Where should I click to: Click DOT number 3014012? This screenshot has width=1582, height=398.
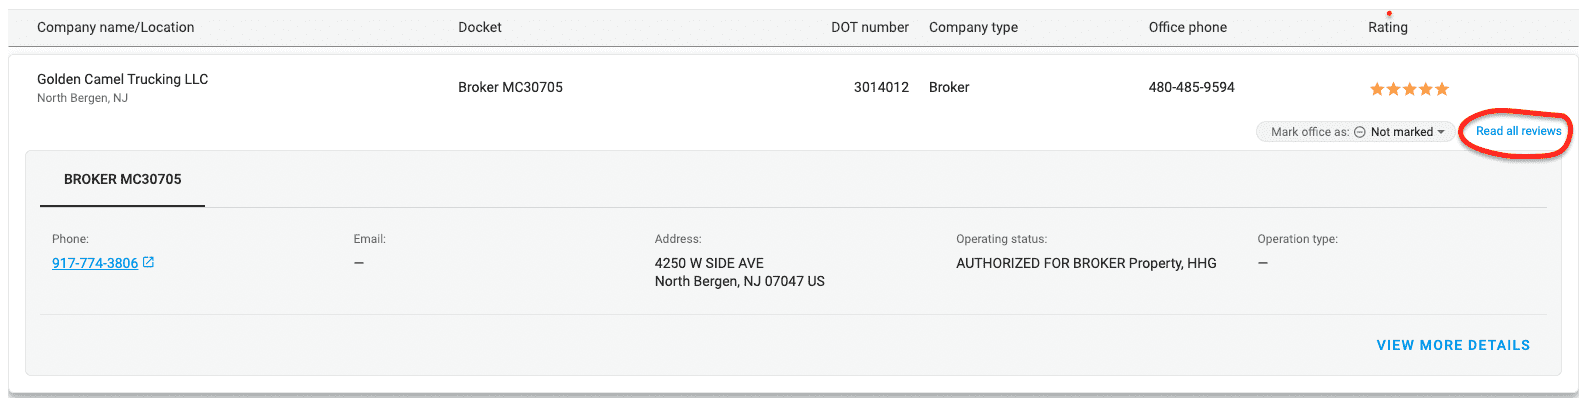(881, 87)
